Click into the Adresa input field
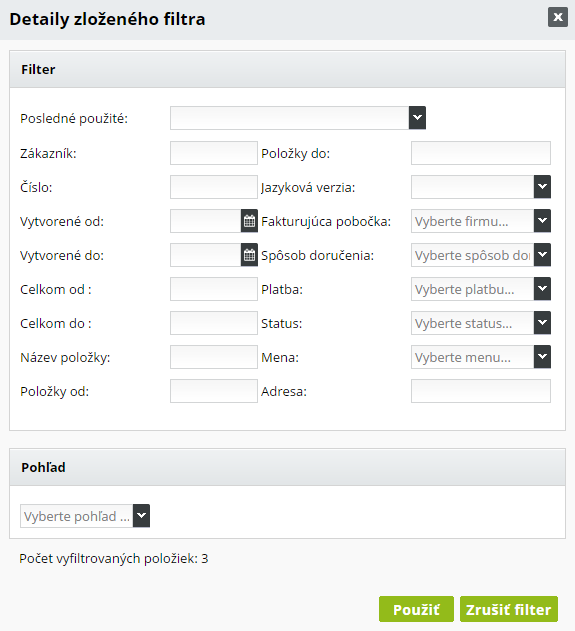Image resolution: width=575 pixels, height=631 pixels. [x=481, y=391]
